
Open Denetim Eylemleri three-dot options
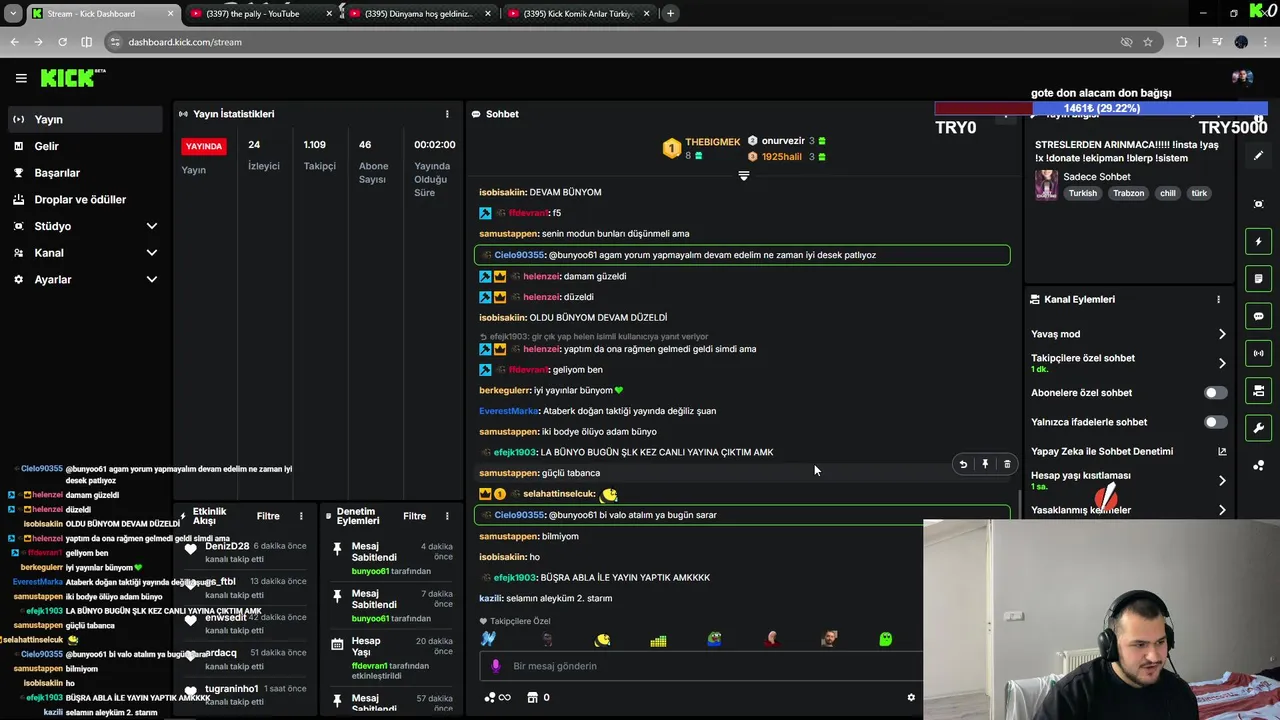coord(447,516)
